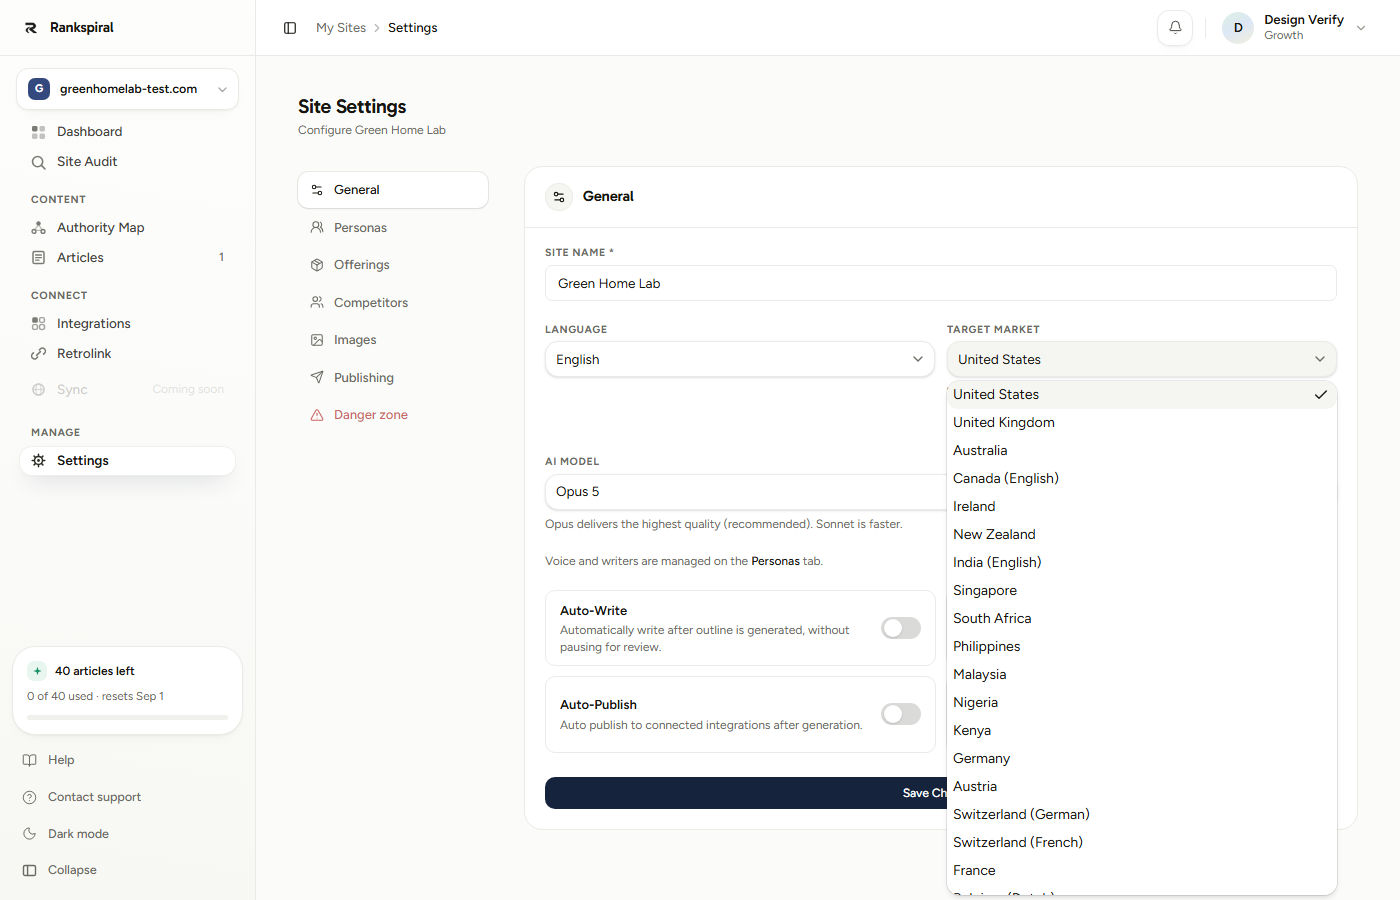1400x900 pixels.
Task: Select the General settings tab
Action: tap(393, 190)
